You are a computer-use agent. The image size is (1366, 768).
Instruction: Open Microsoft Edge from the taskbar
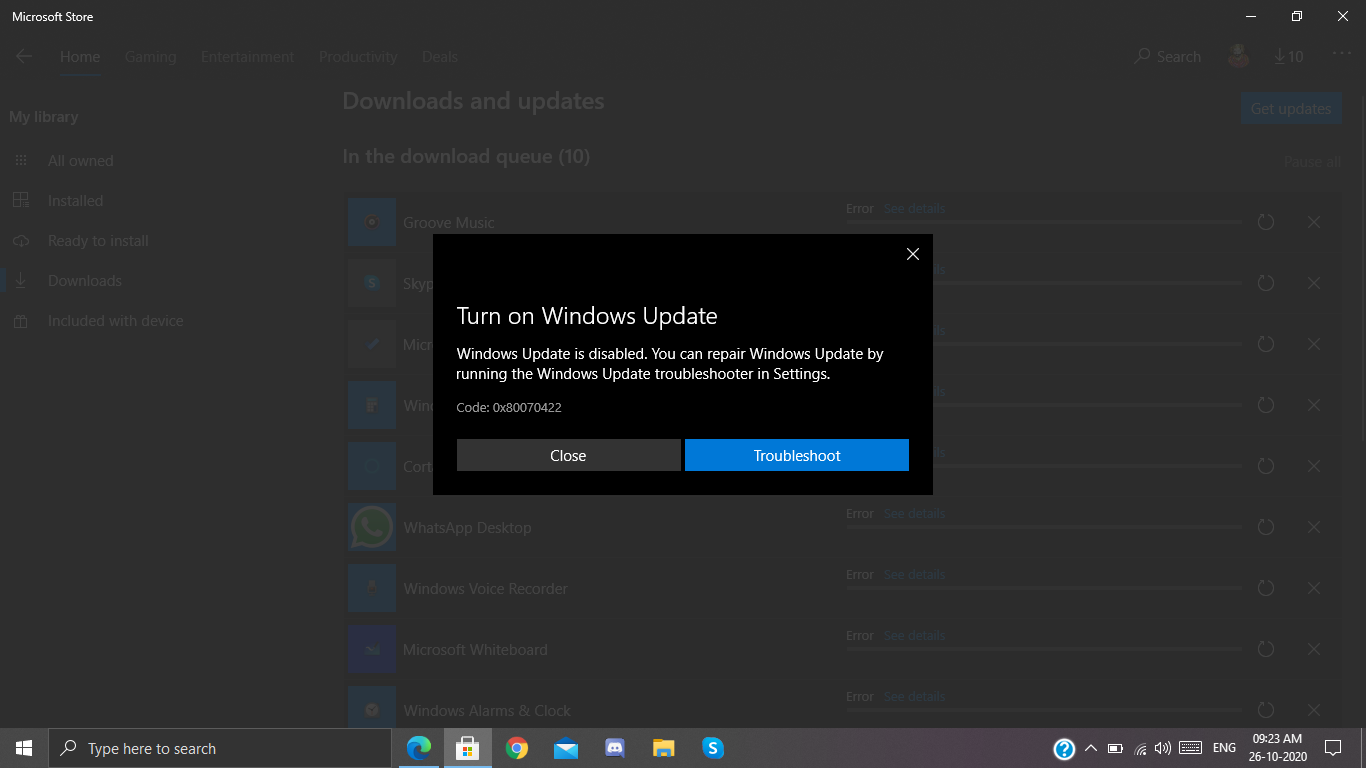419,748
